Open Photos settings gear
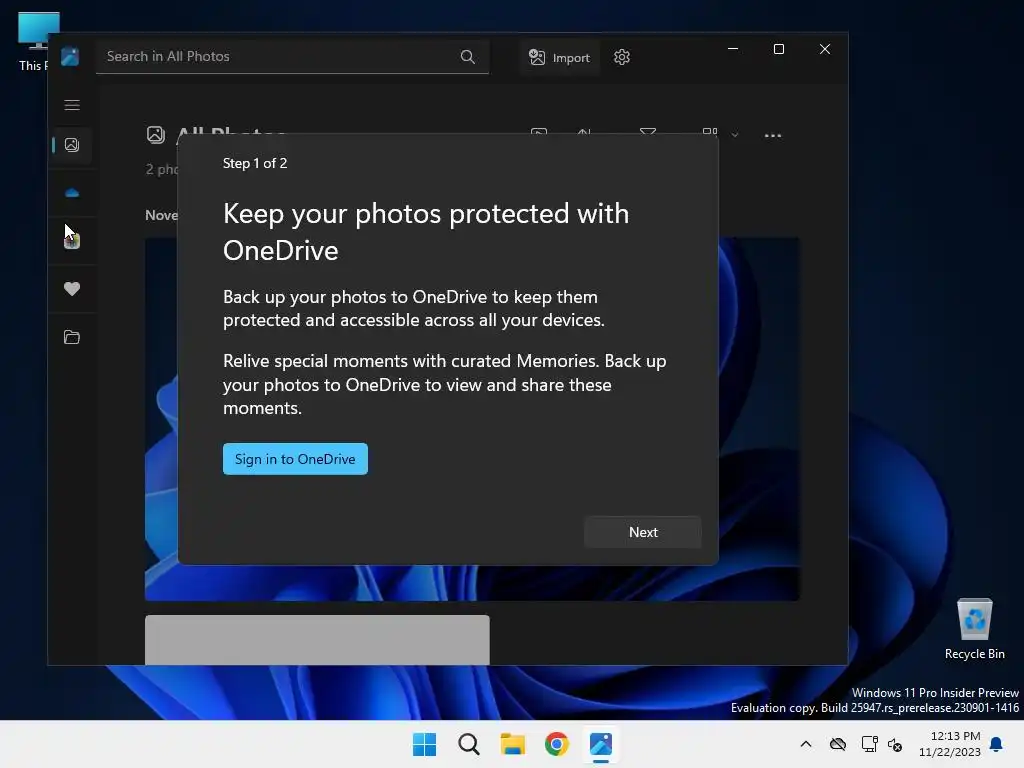This screenshot has height=768, width=1024. coord(622,57)
